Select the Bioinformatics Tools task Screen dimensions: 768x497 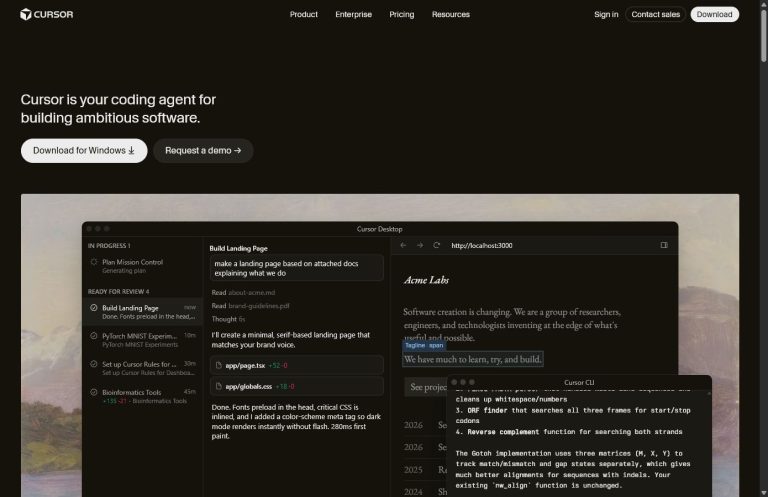142,396
